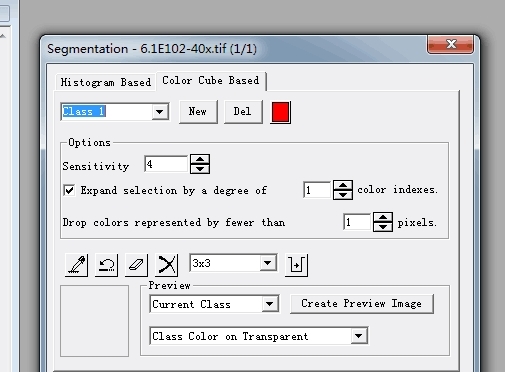Image resolution: width=505 pixels, height=372 pixels.
Task: Decrease Sensitivity with the down arrow
Action: [200, 169]
